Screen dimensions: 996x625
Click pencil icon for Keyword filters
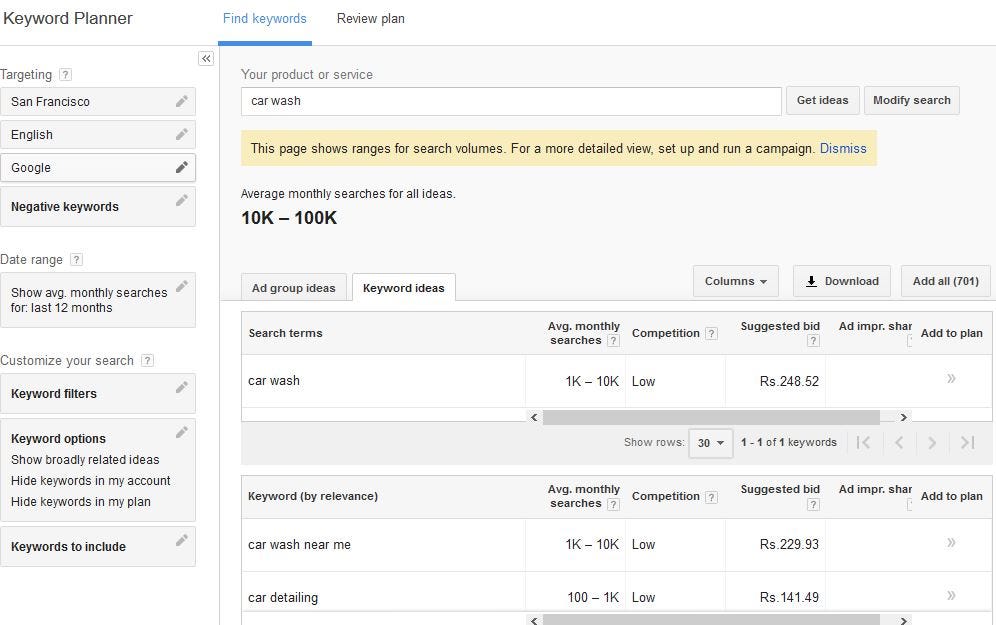tap(181, 387)
